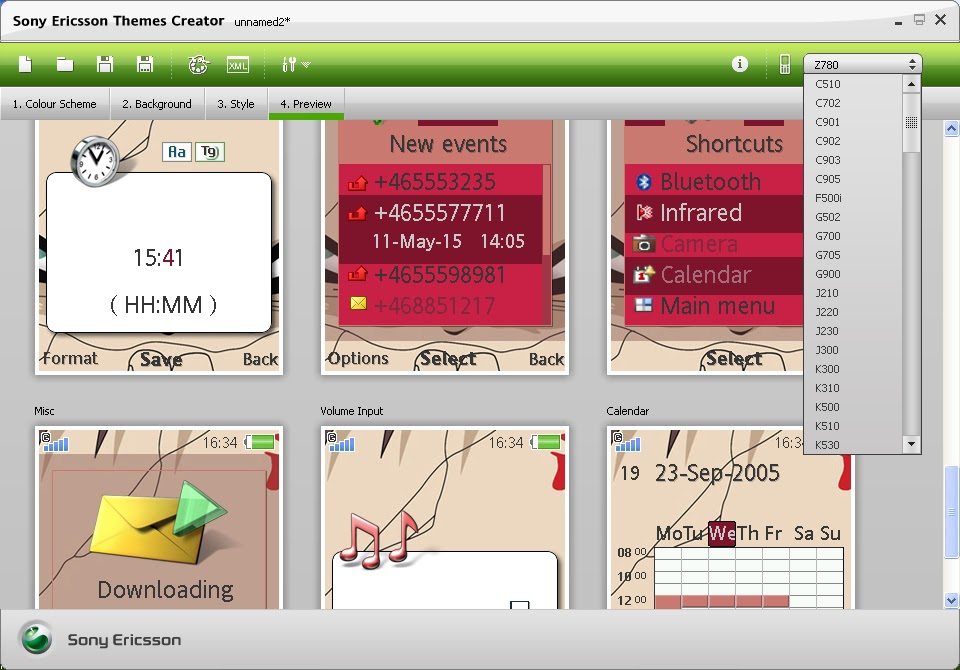Viewport: 960px width, 670px height.
Task: Select the Preview tab
Action: coord(306,104)
